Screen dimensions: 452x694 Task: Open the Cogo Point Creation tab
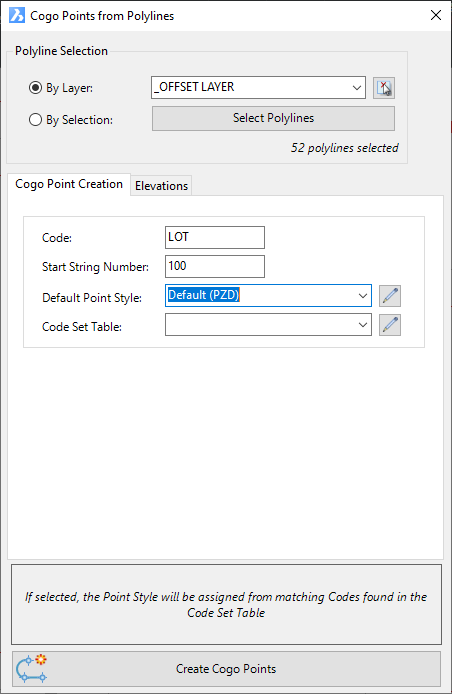pyautogui.click(x=69, y=184)
